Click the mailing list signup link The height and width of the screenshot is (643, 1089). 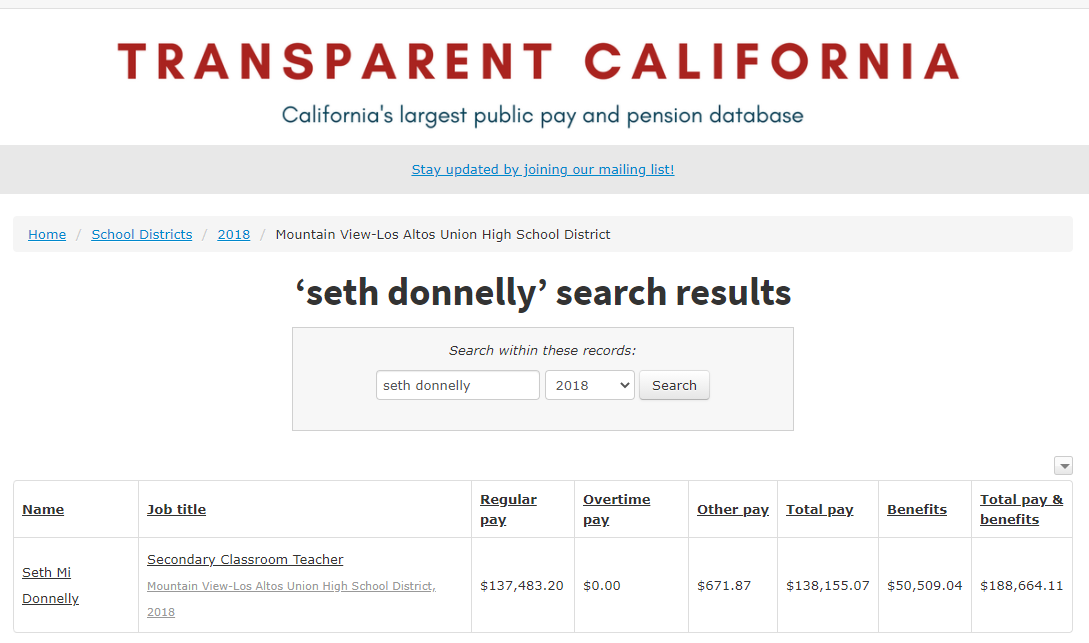click(x=543, y=170)
